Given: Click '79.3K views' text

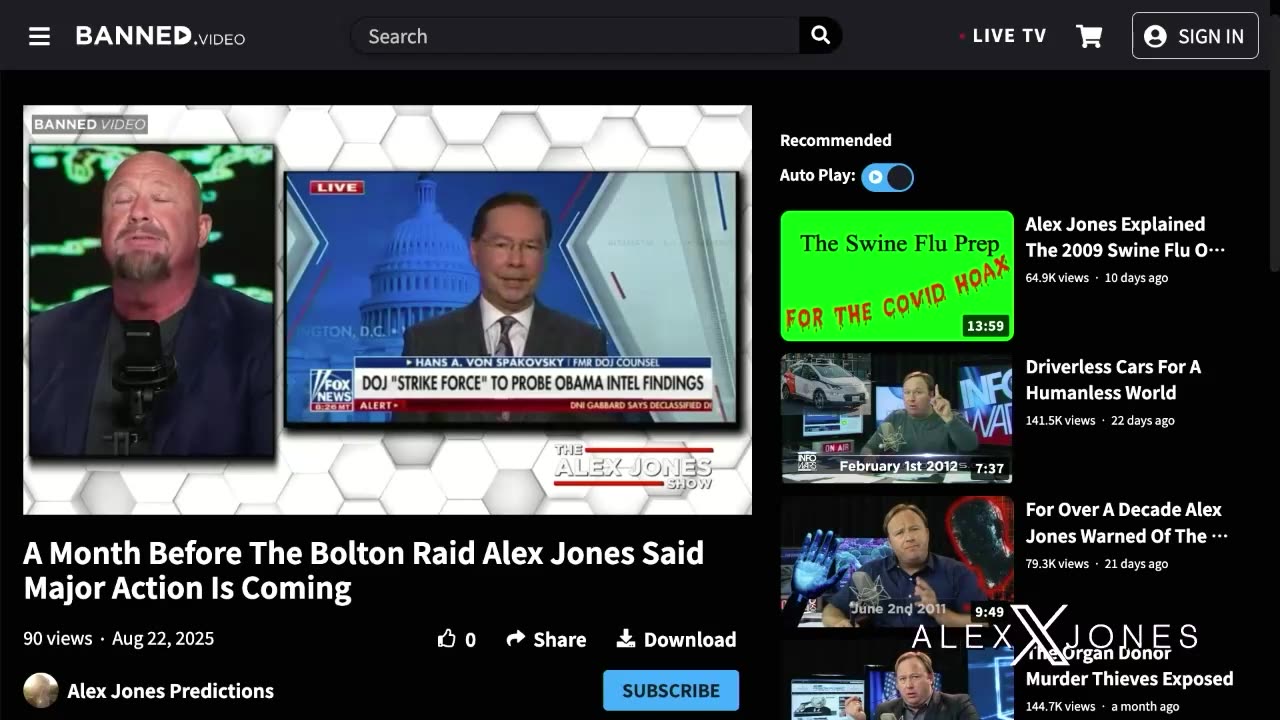Looking at the screenshot, I should pyautogui.click(x=1057, y=564).
